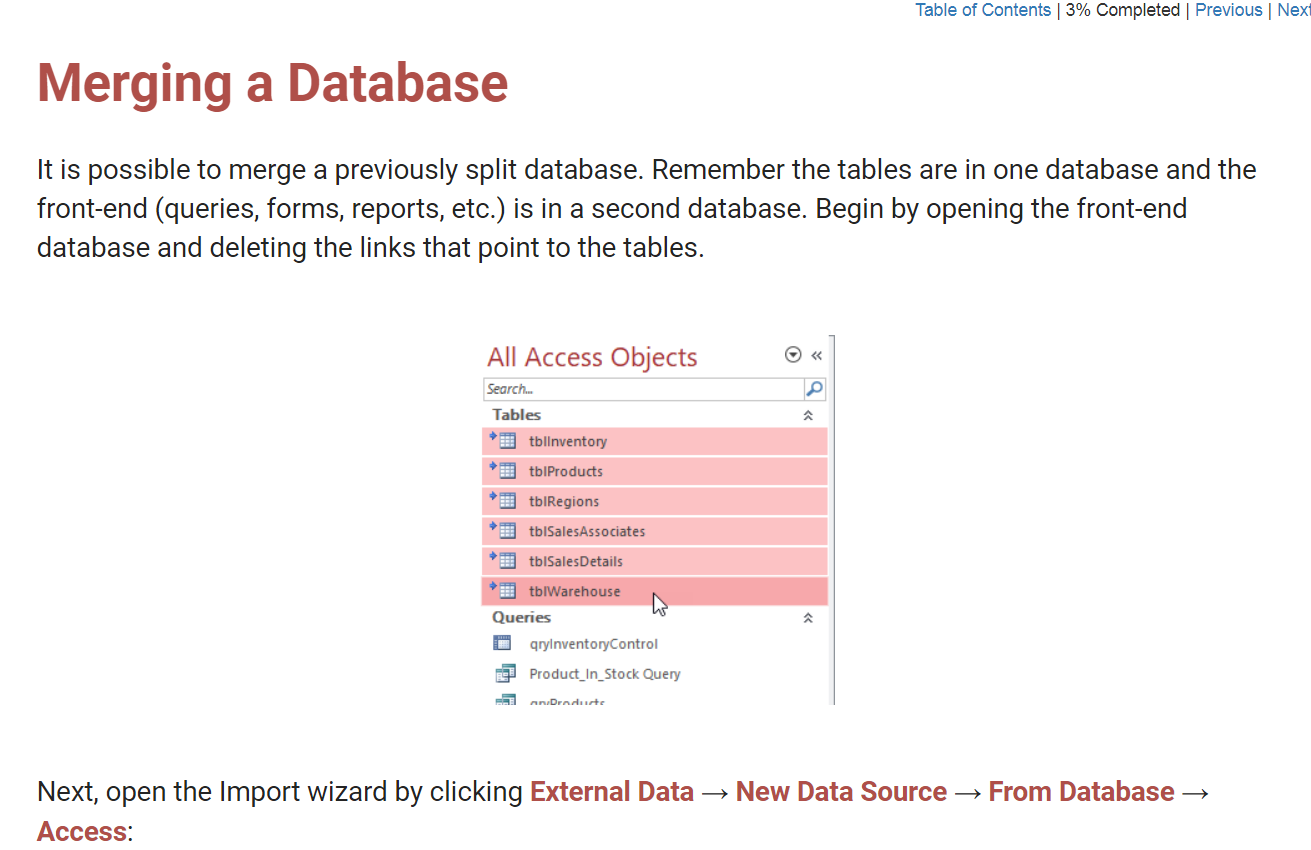The width and height of the screenshot is (1311, 850).
Task: Click the tblRegions linked table icon
Action: [503, 500]
